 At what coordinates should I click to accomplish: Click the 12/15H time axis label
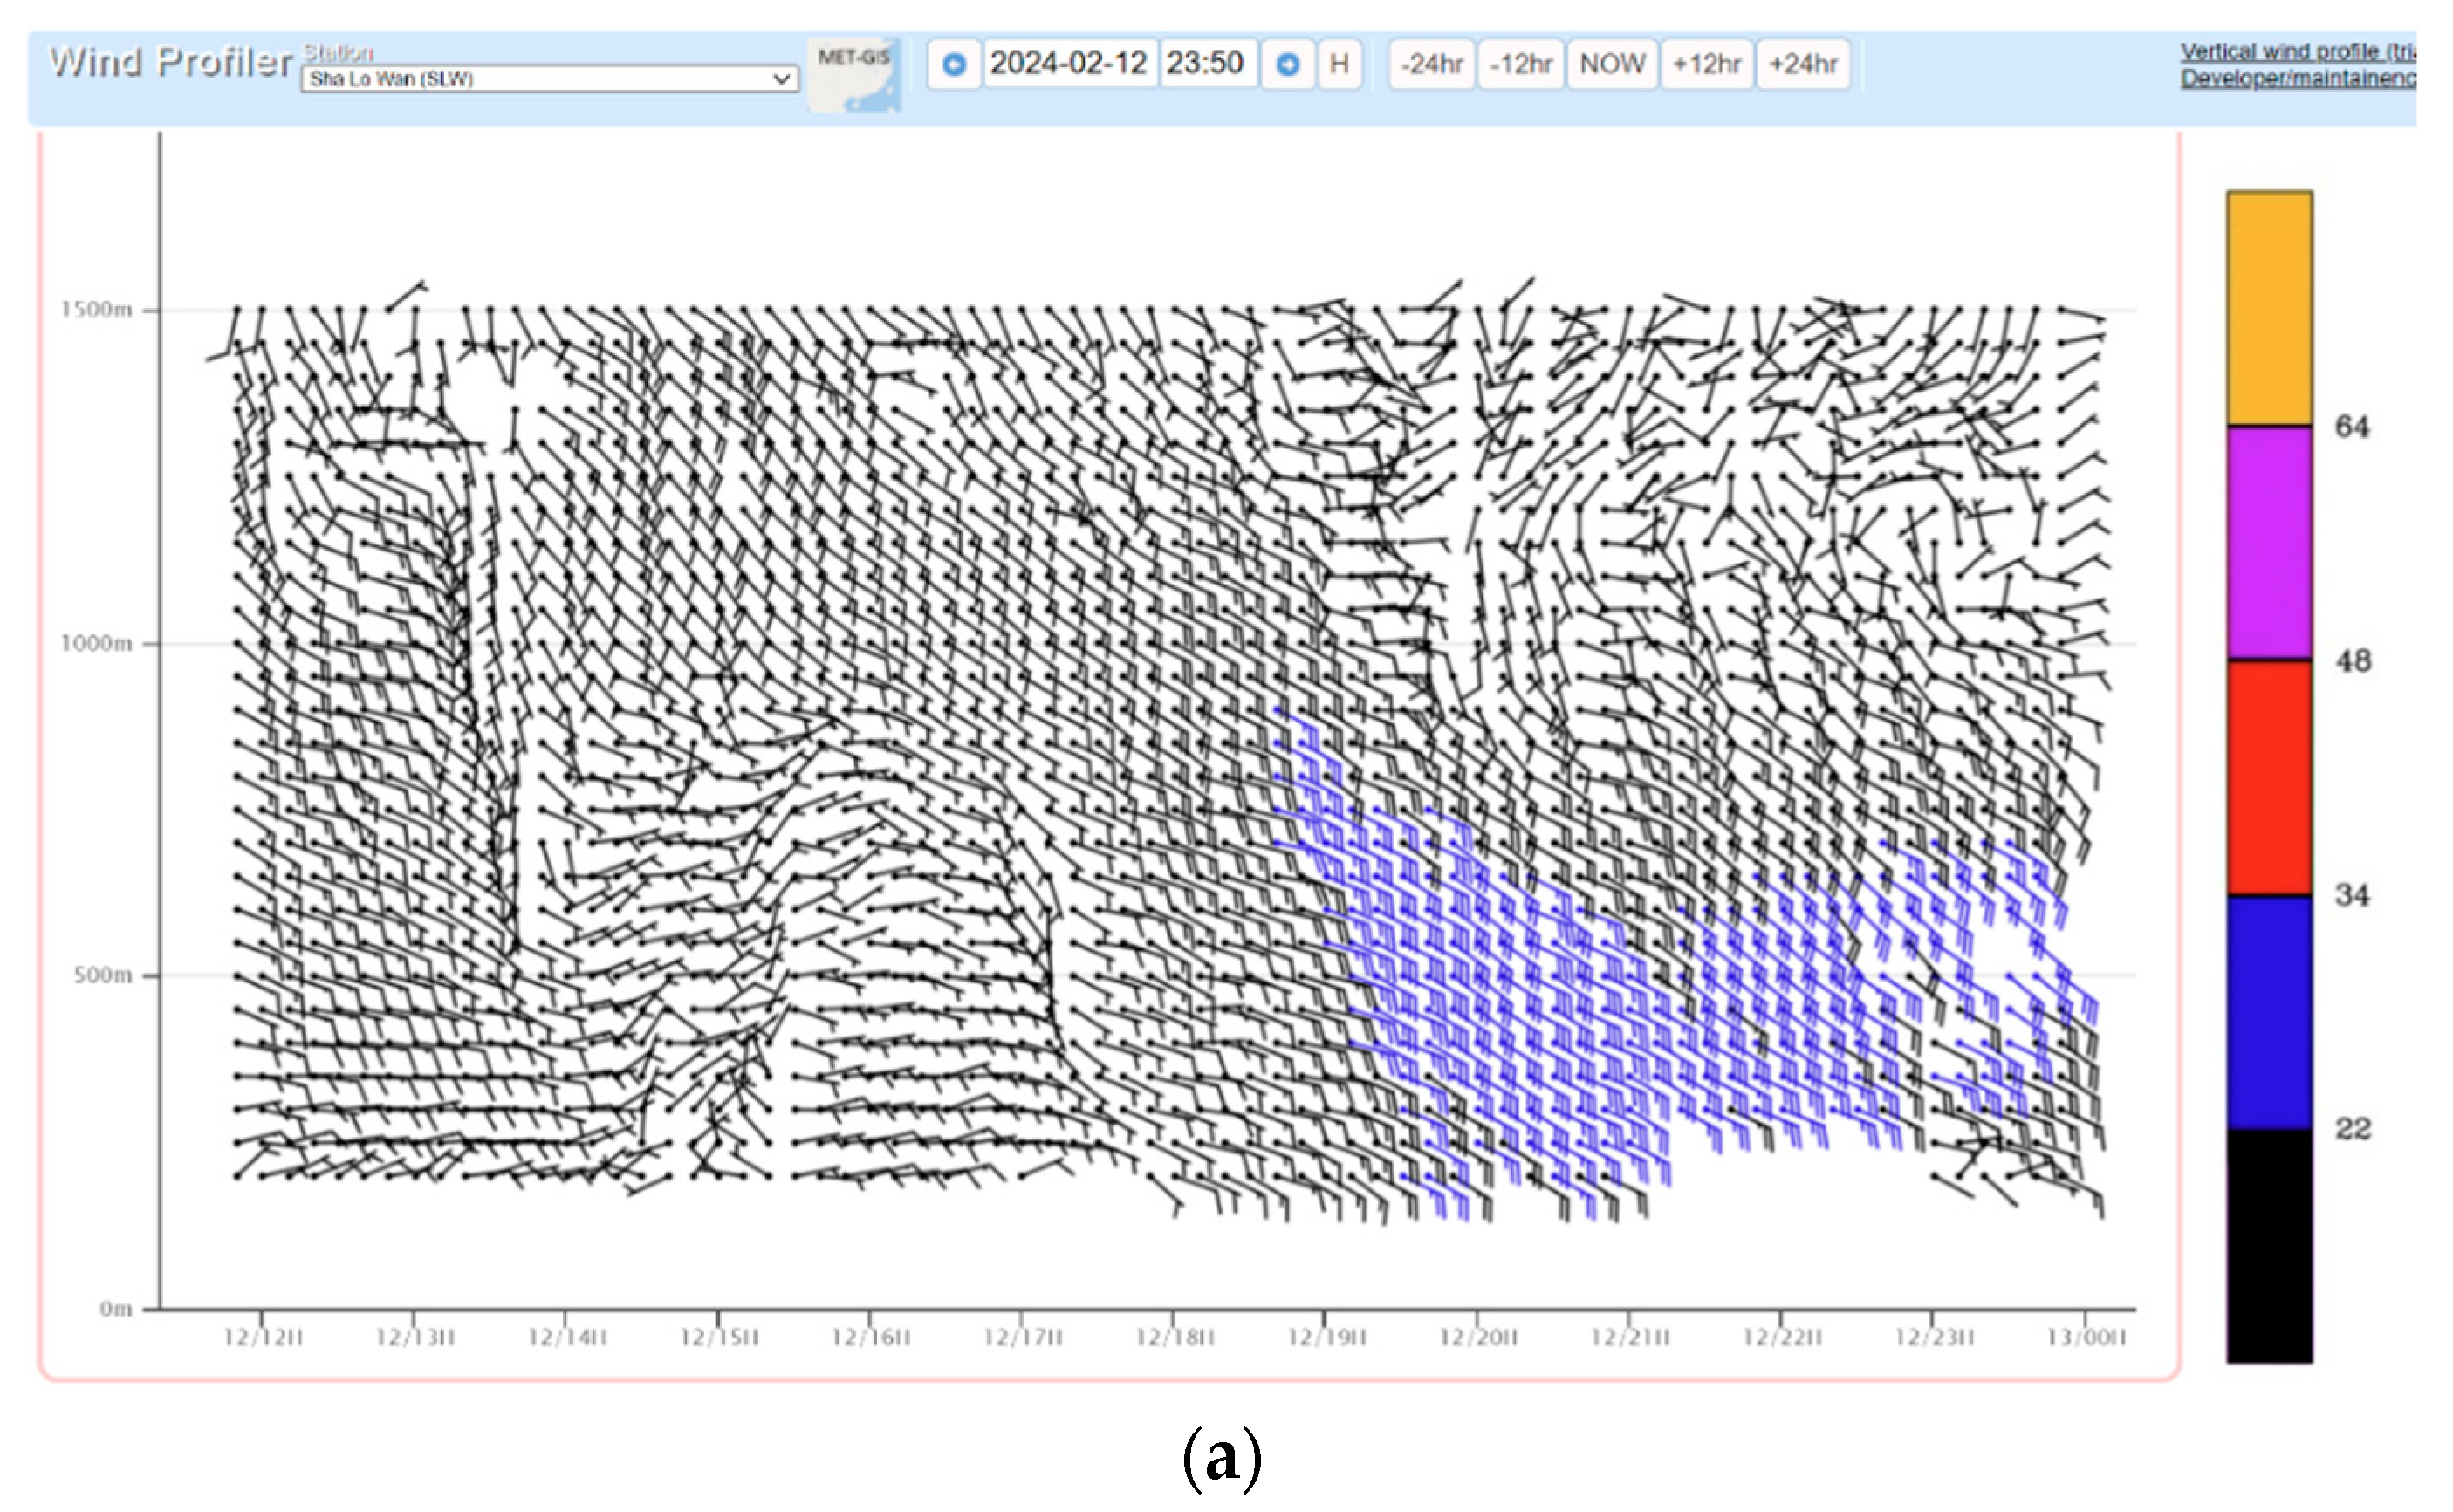[x=719, y=1337]
